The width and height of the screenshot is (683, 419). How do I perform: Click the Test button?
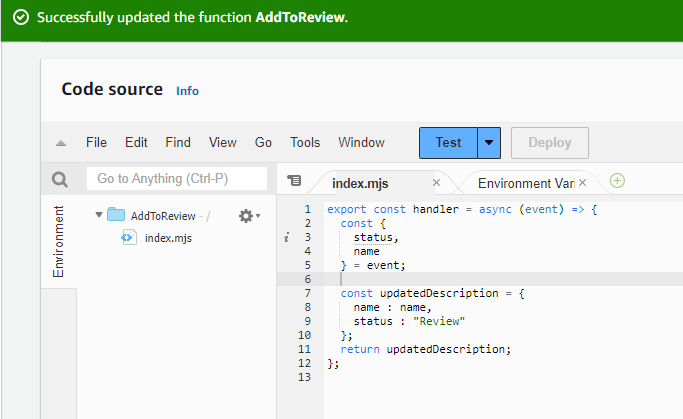tap(448, 143)
